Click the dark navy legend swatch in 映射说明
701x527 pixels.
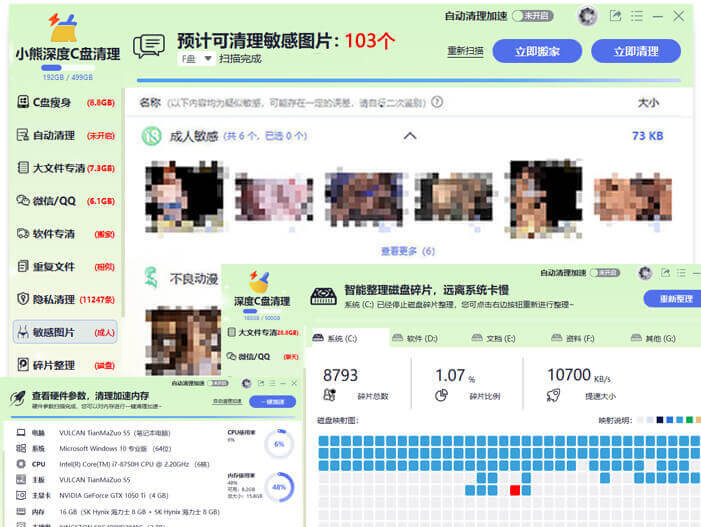point(659,420)
